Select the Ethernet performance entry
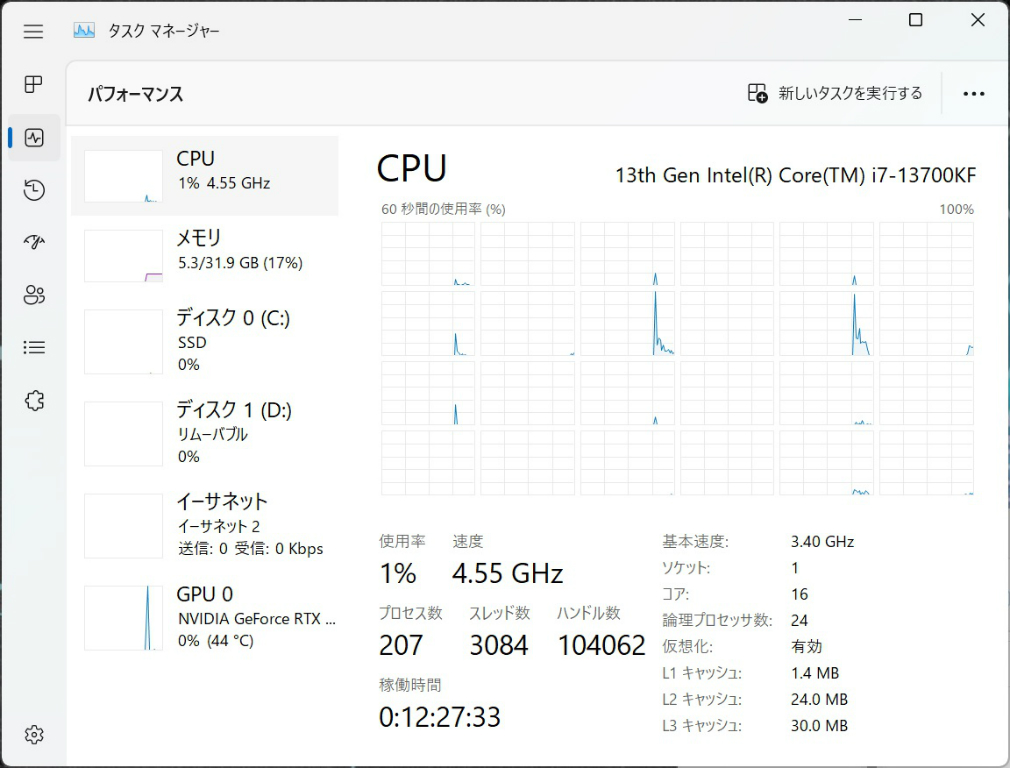Screen dimensions: 1010x768 point(205,524)
